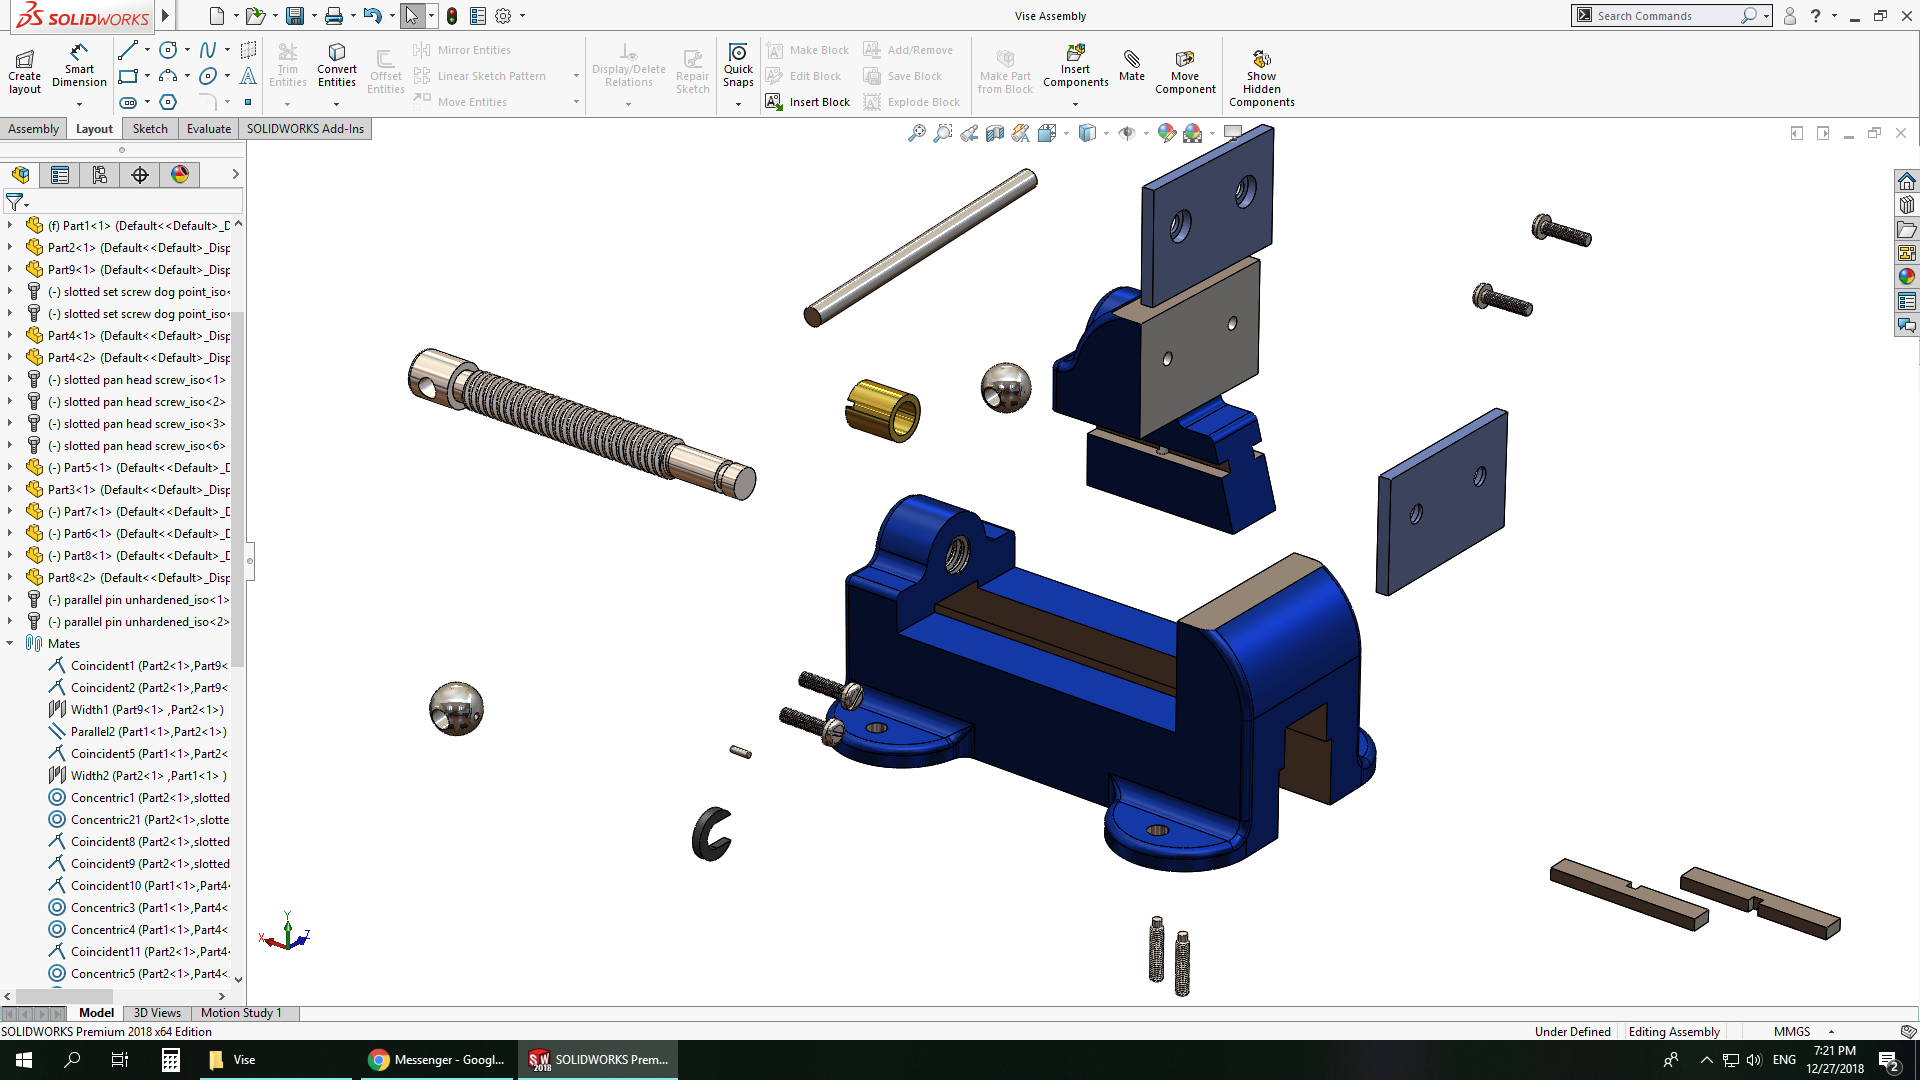Toggle the Hide/Show Items eye icon
Image resolution: width=1920 pixels, height=1080 pixels.
1127,133
